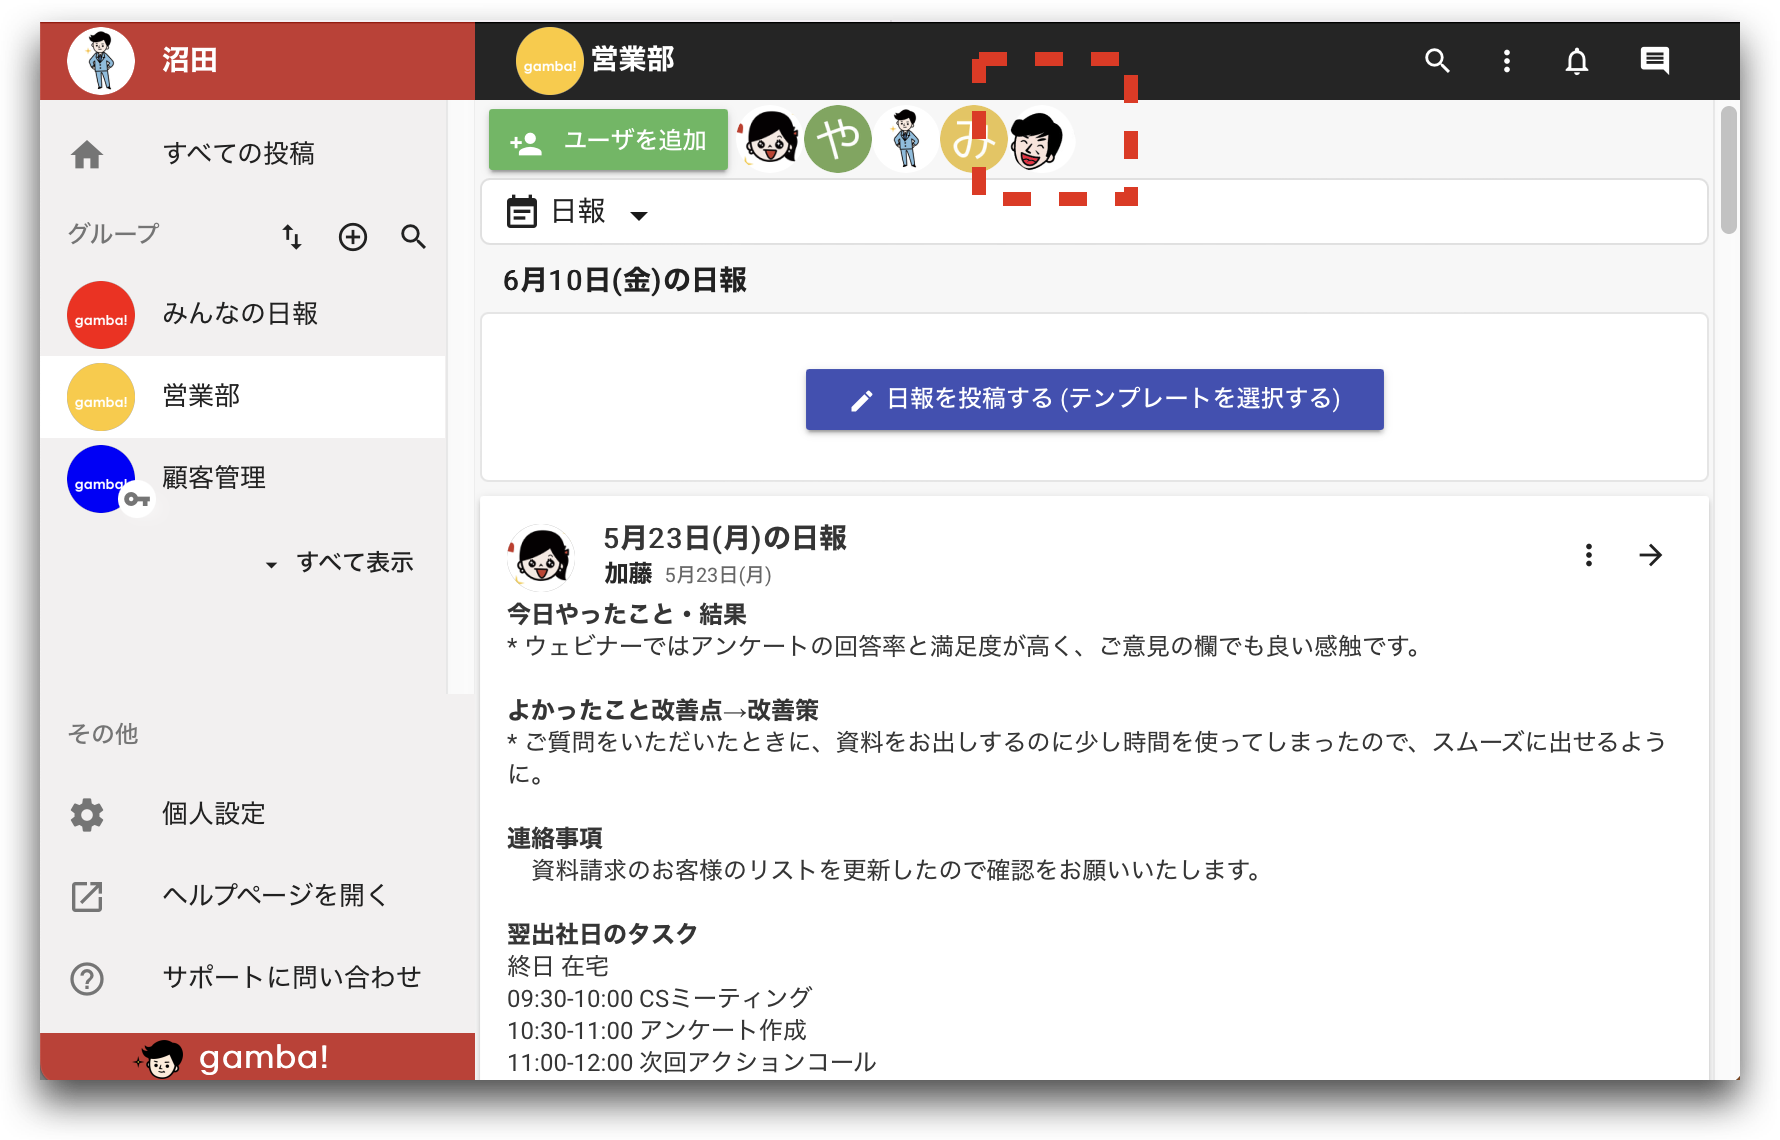Select みんなの日報 group
This screenshot has height=1140, width=1780.
coord(243,315)
